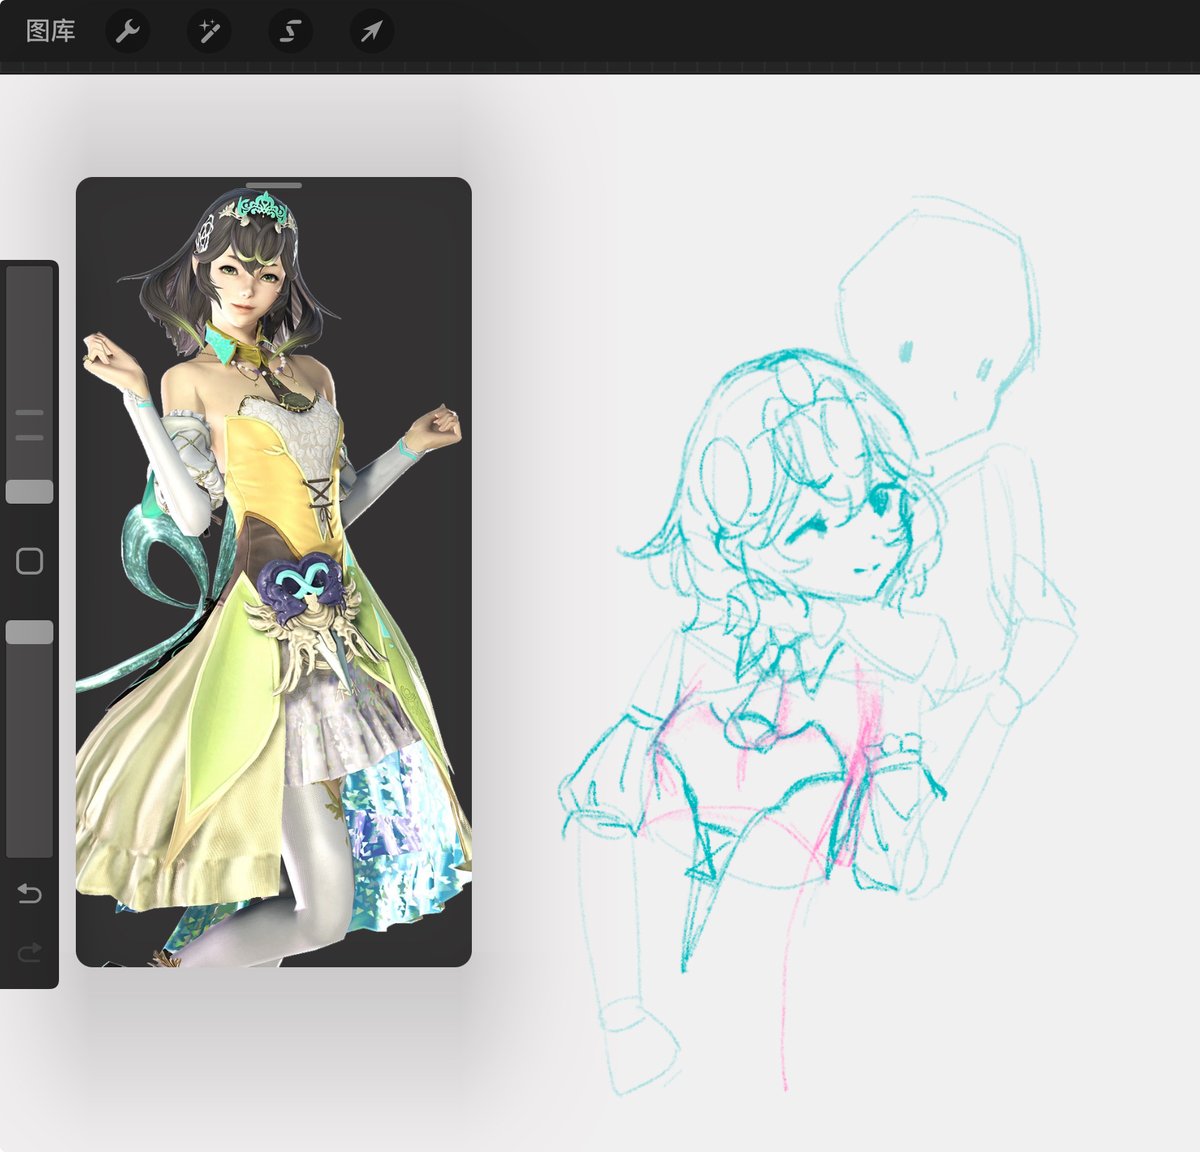The image size is (1200, 1152).
Task: Undo the last stroke
Action: pos(30,893)
